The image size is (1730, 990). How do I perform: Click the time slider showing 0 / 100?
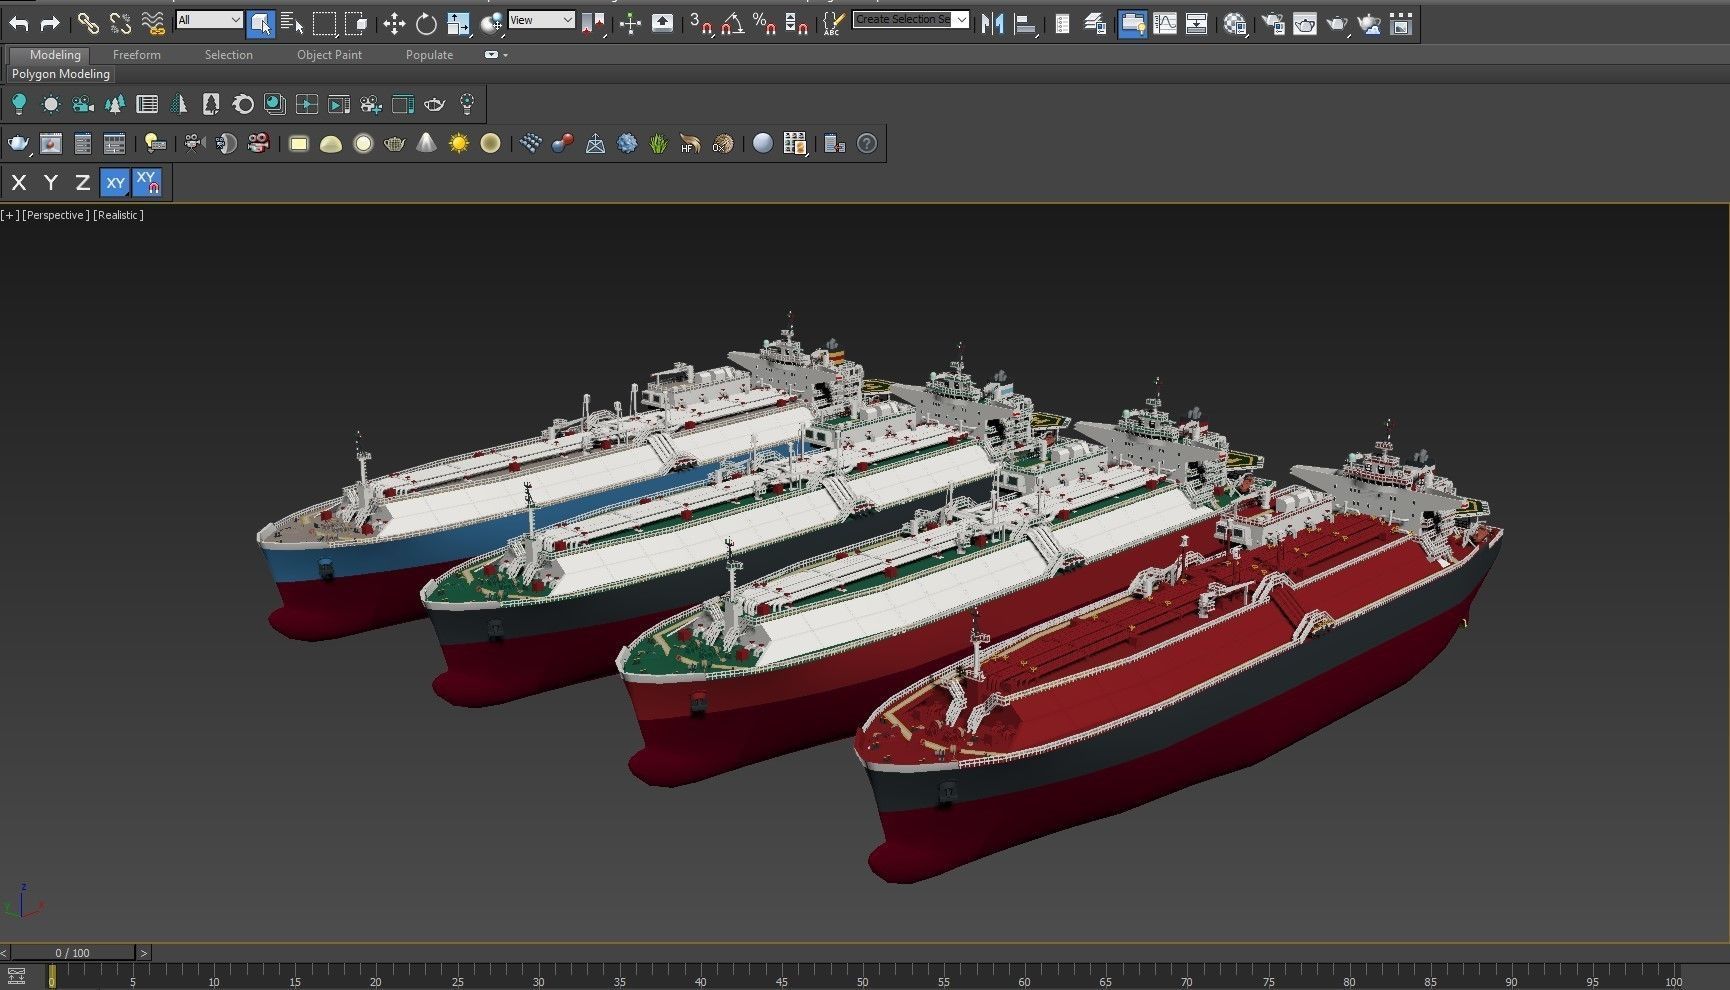click(x=72, y=953)
